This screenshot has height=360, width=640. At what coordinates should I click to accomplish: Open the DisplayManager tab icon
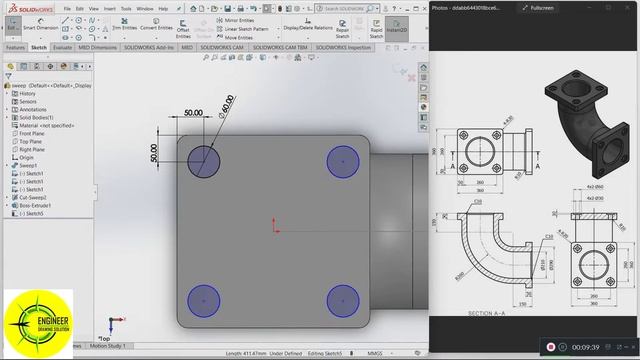coord(63,66)
